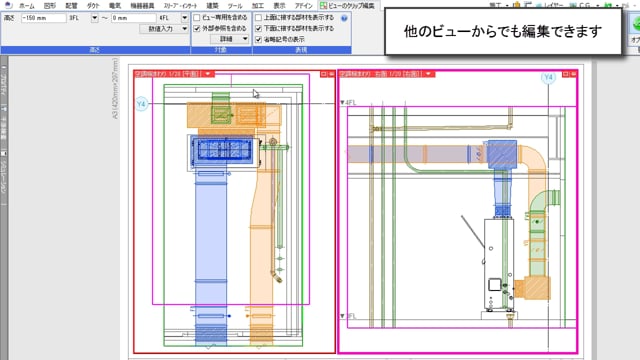Uncheck 外部参照を含める checkbox
Image resolution: width=640 pixels, height=360 pixels.
197,28
